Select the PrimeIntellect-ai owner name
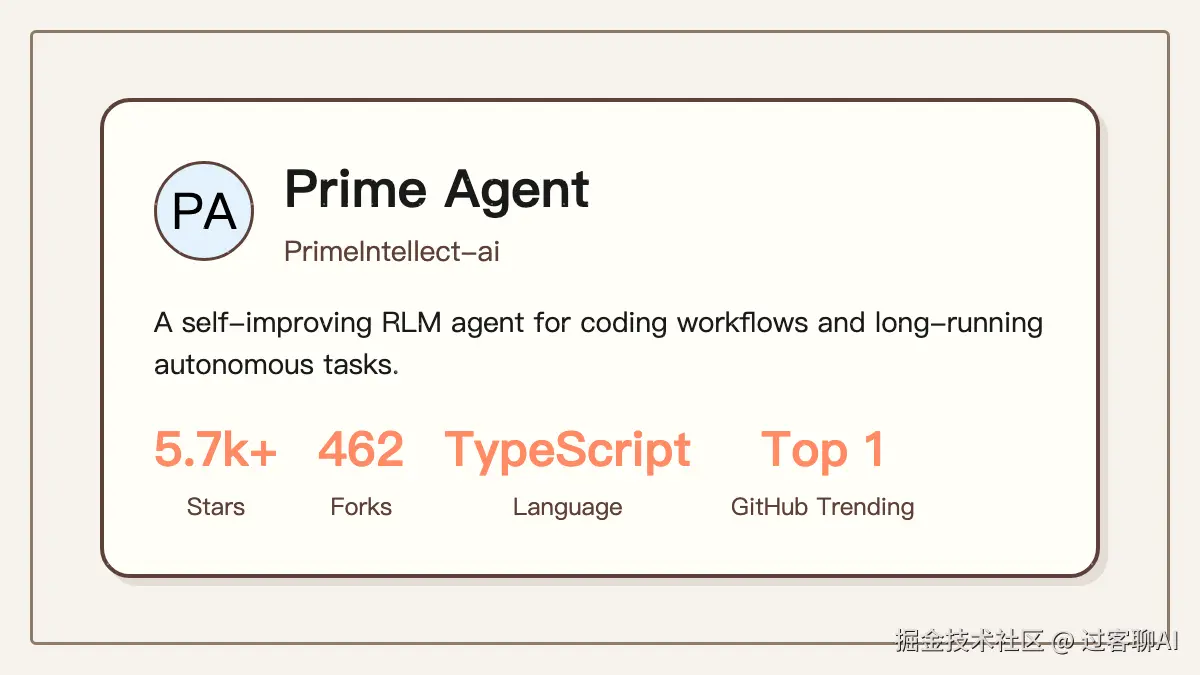1200x675 pixels. [x=392, y=251]
